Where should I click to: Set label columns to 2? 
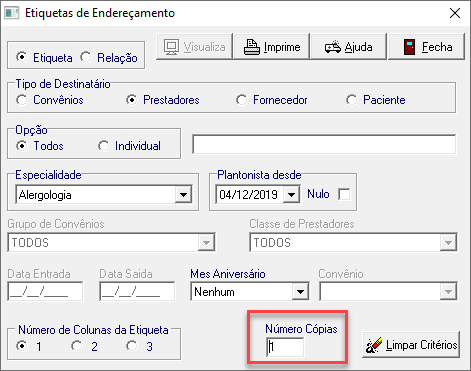(77, 346)
